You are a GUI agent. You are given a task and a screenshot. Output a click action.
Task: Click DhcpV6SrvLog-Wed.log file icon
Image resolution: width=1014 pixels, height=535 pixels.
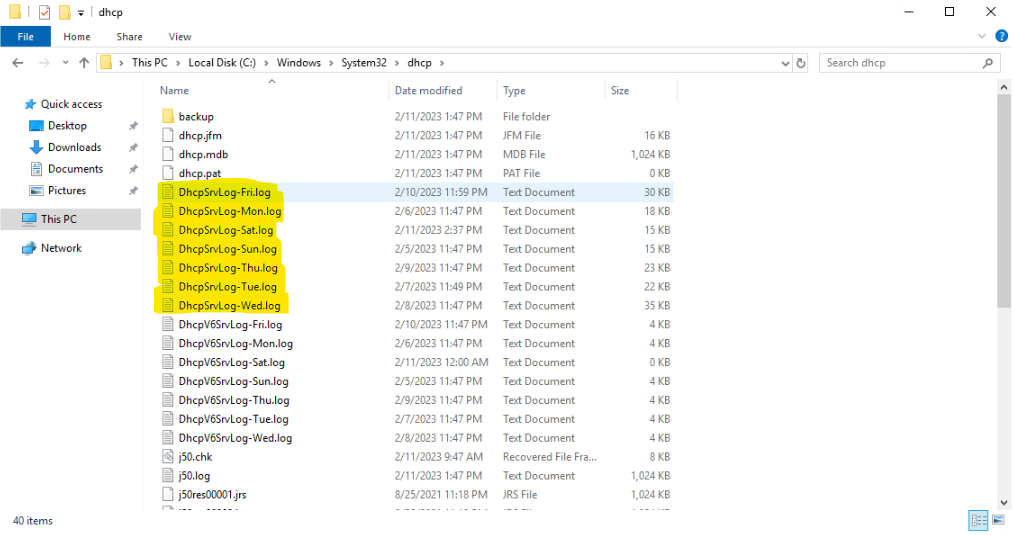coord(168,437)
